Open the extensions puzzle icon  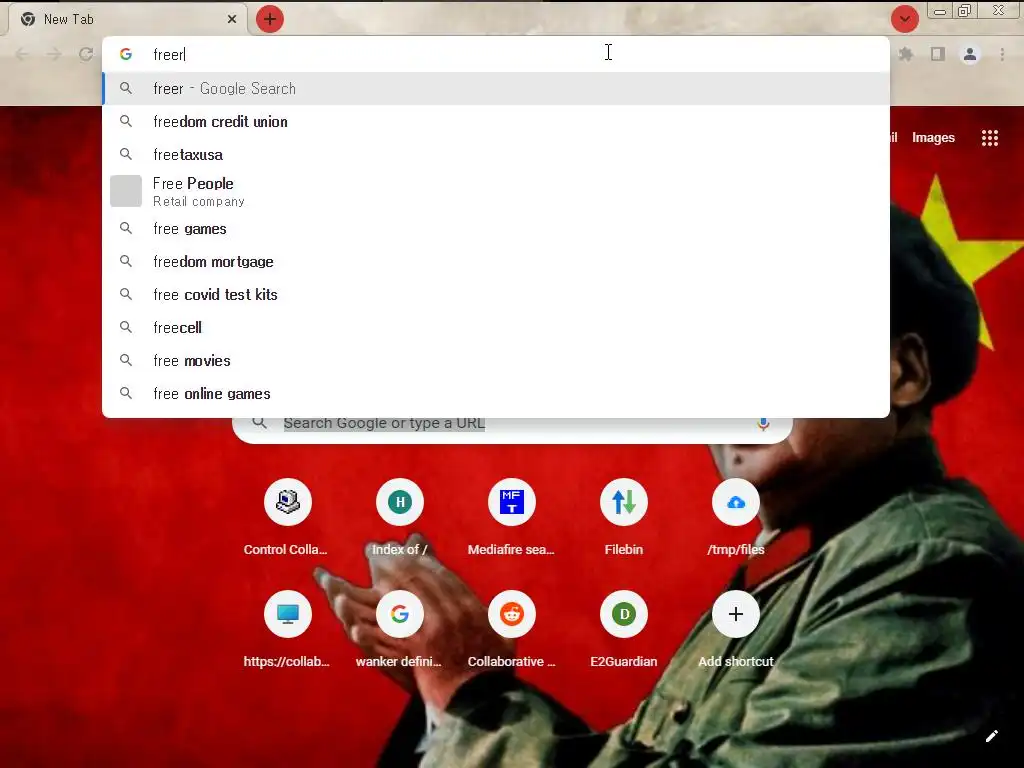click(x=905, y=54)
